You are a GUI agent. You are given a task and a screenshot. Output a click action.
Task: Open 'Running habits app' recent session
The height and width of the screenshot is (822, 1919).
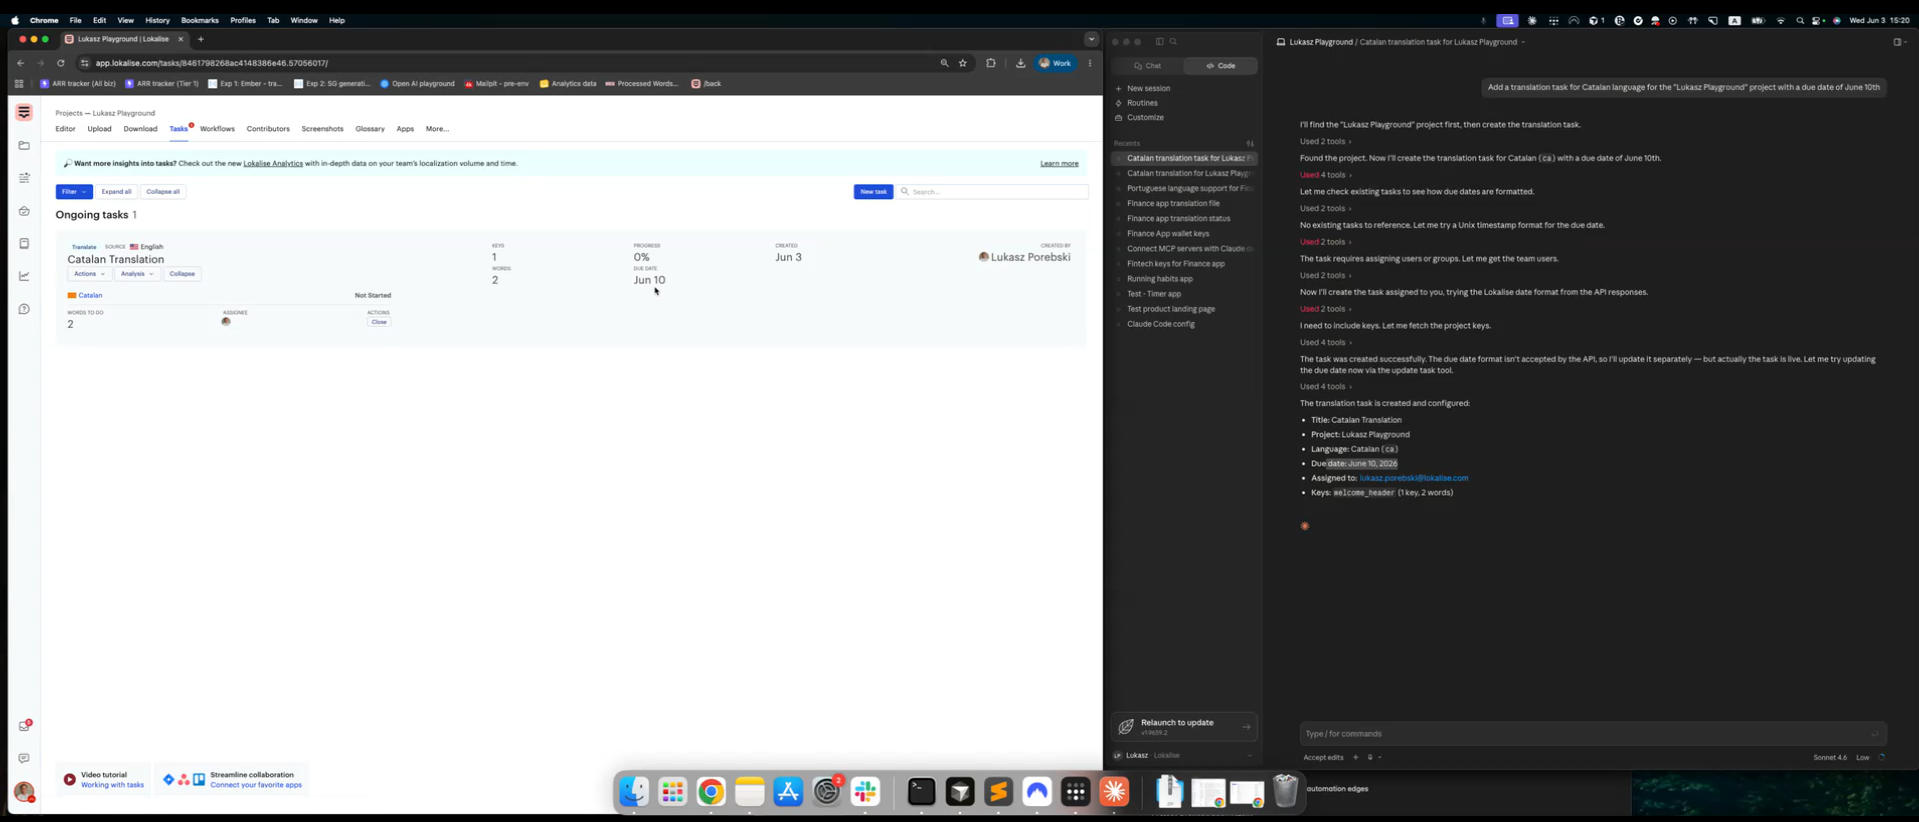point(1160,279)
